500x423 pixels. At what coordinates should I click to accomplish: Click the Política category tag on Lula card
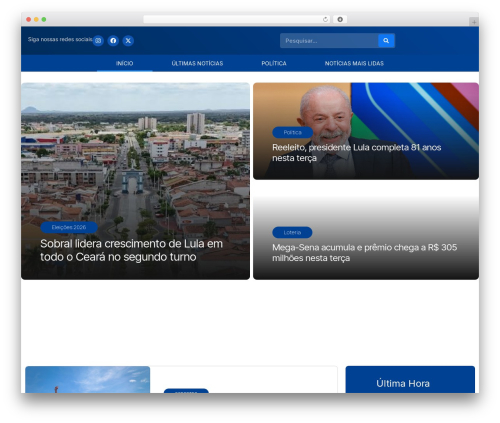pyautogui.click(x=293, y=132)
